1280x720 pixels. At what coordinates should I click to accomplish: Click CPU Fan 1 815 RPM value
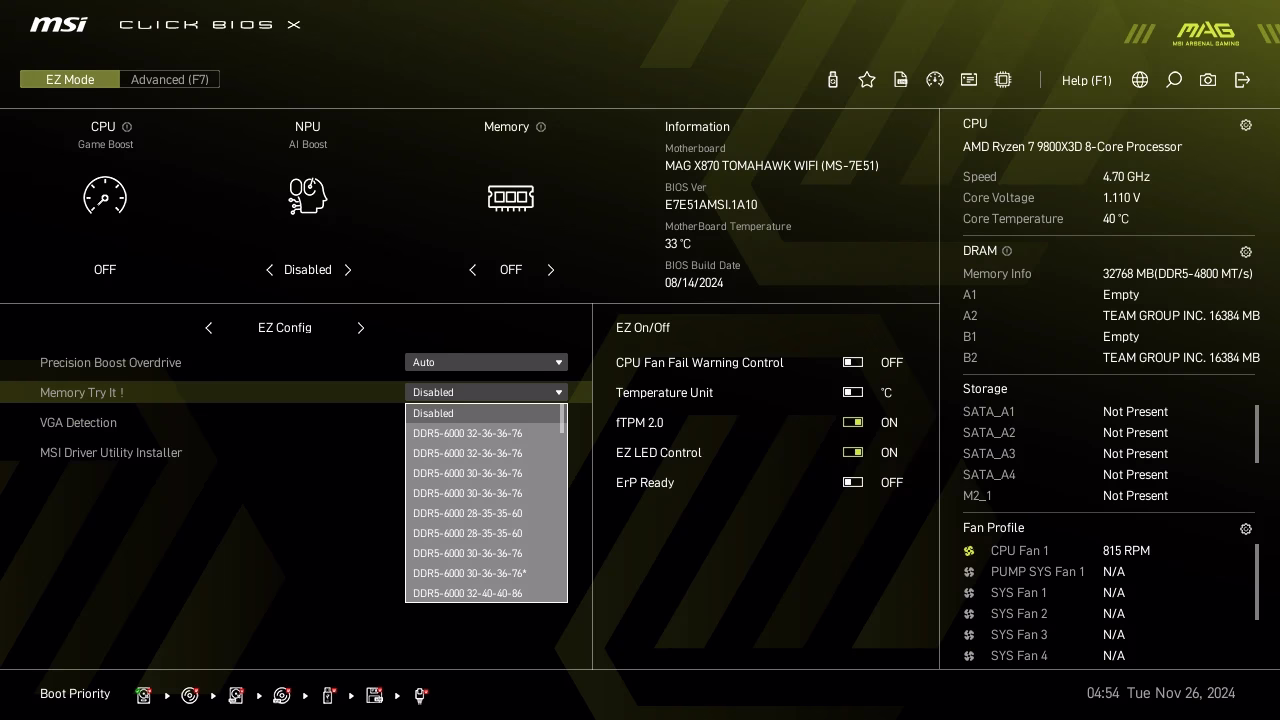pos(1126,551)
